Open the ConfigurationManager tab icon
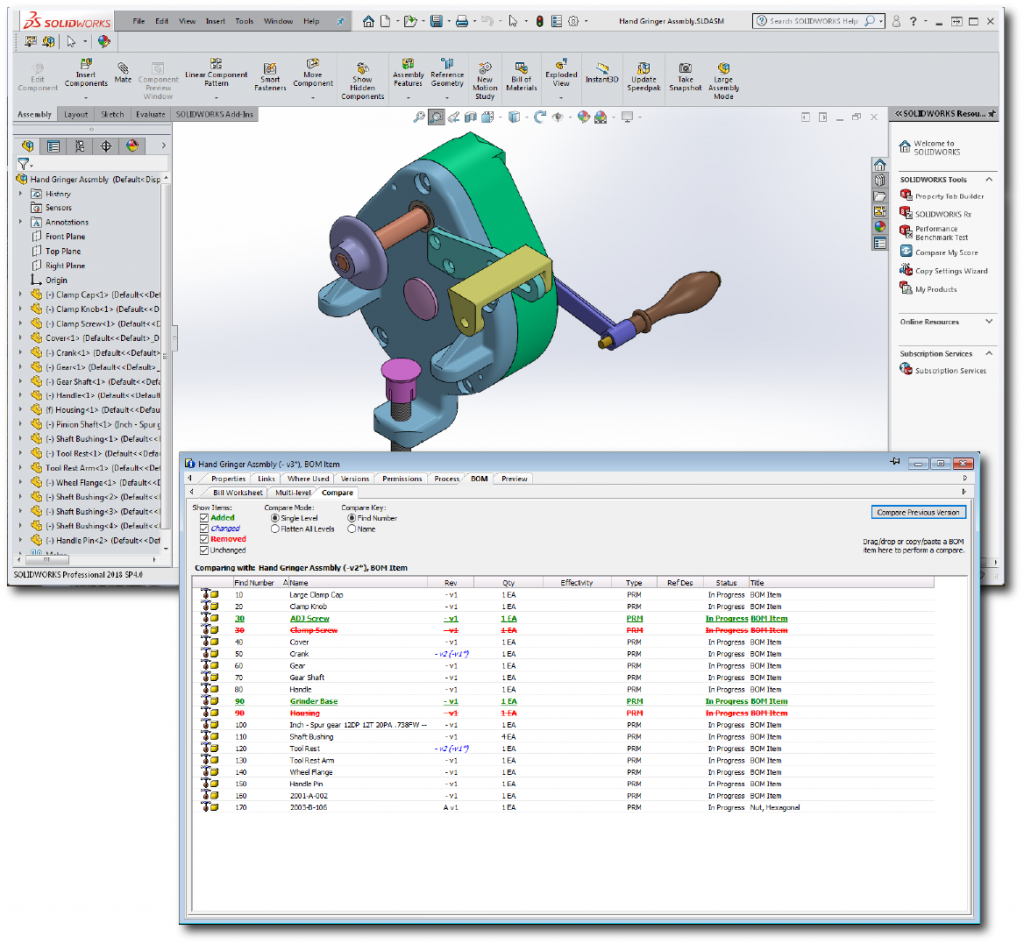The height and width of the screenshot is (944, 1024). [x=80, y=146]
